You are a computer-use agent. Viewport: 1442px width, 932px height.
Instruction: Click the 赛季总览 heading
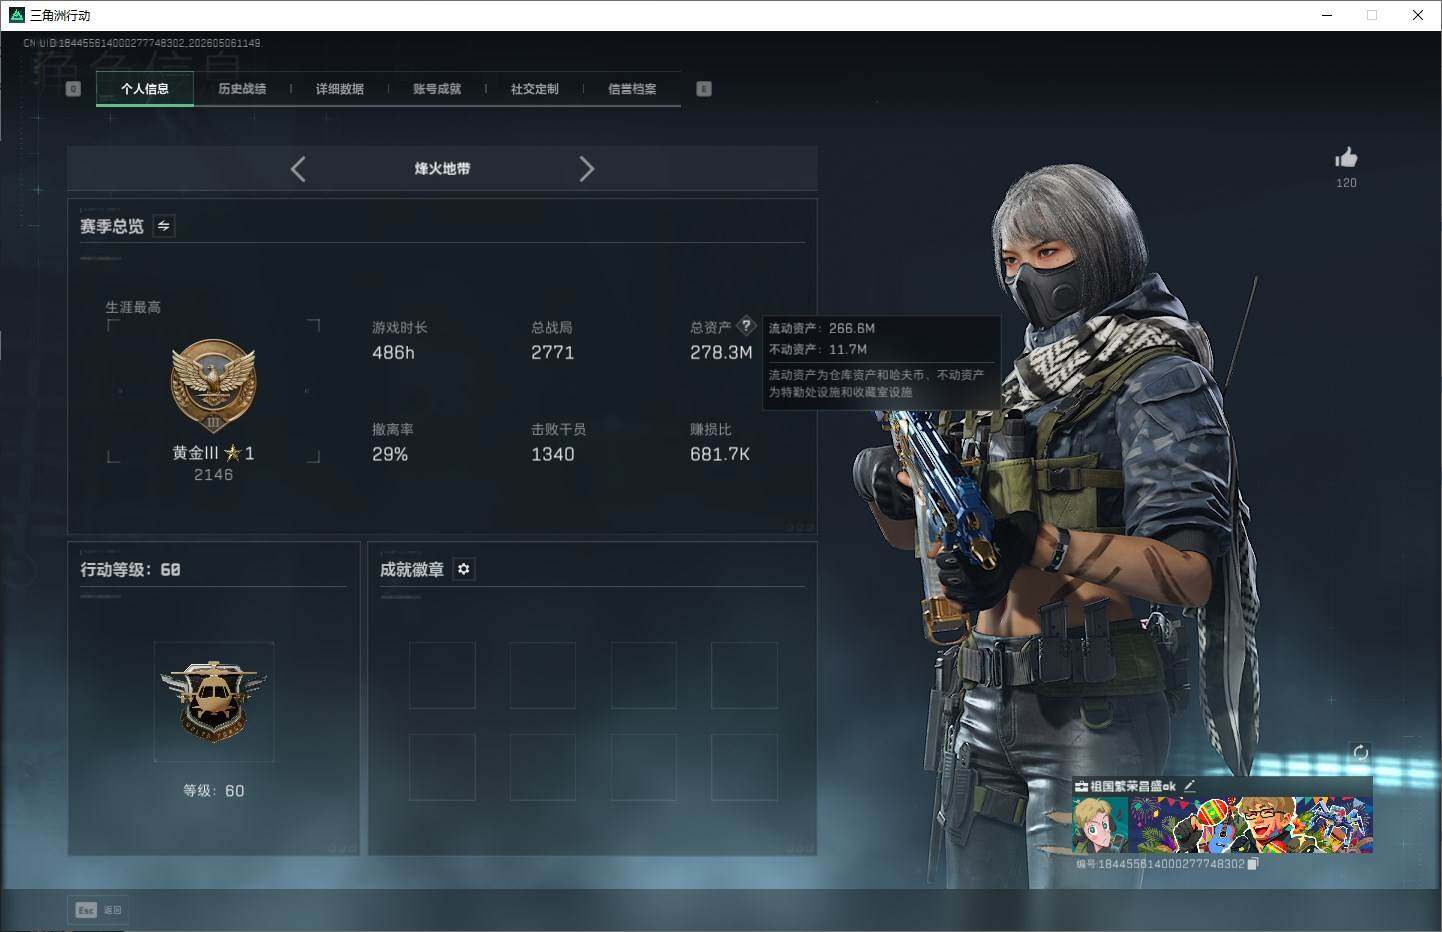click(112, 227)
